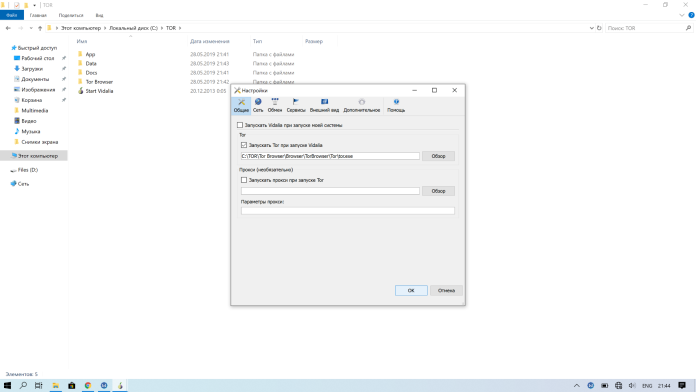Open the Помощь icon
The image size is (696, 392).
click(396, 105)
